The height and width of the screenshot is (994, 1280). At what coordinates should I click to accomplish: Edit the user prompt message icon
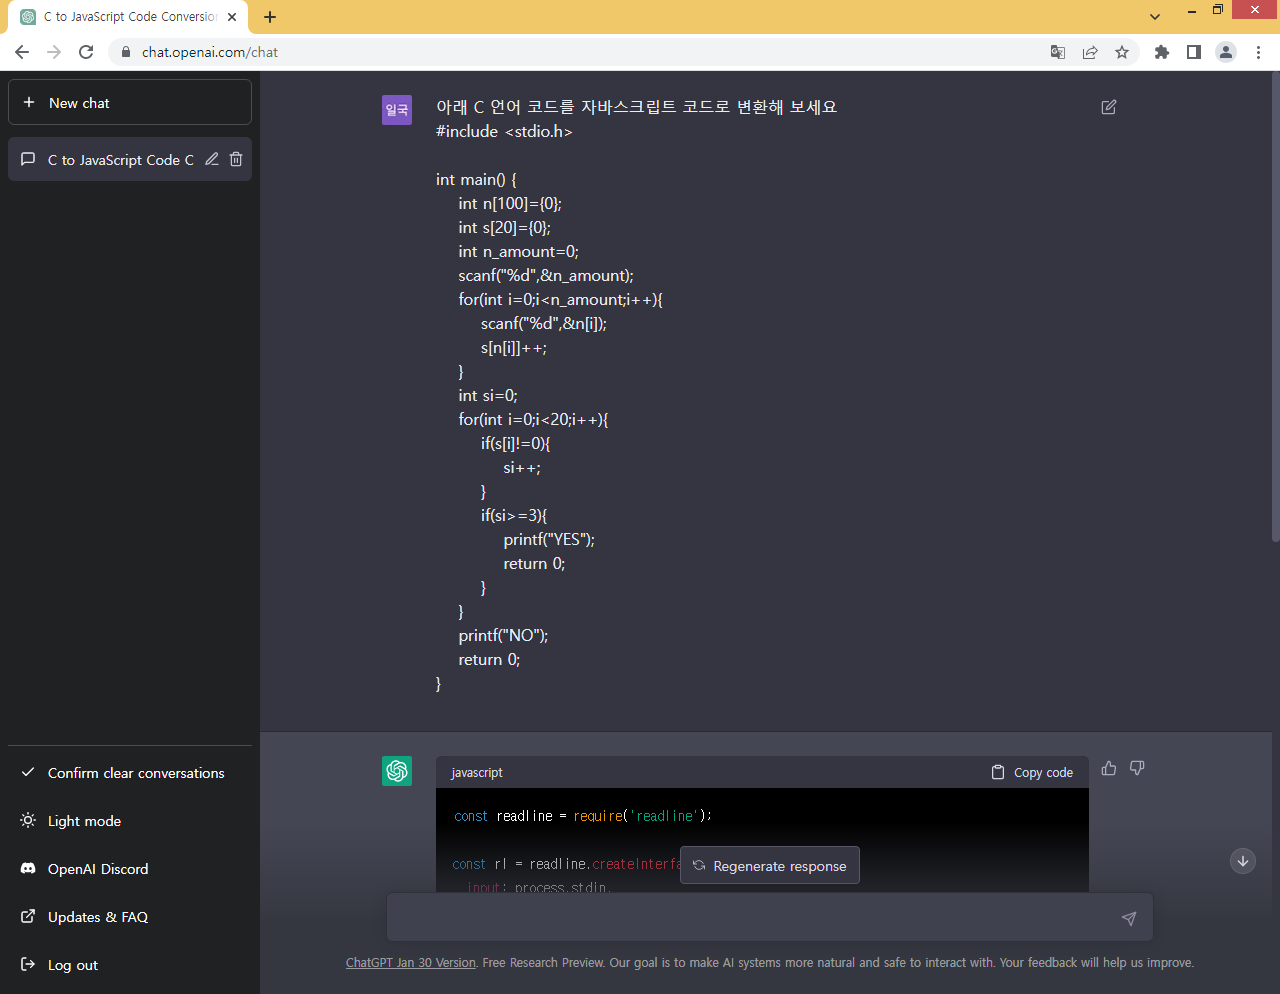click(x=1109, y=107)
